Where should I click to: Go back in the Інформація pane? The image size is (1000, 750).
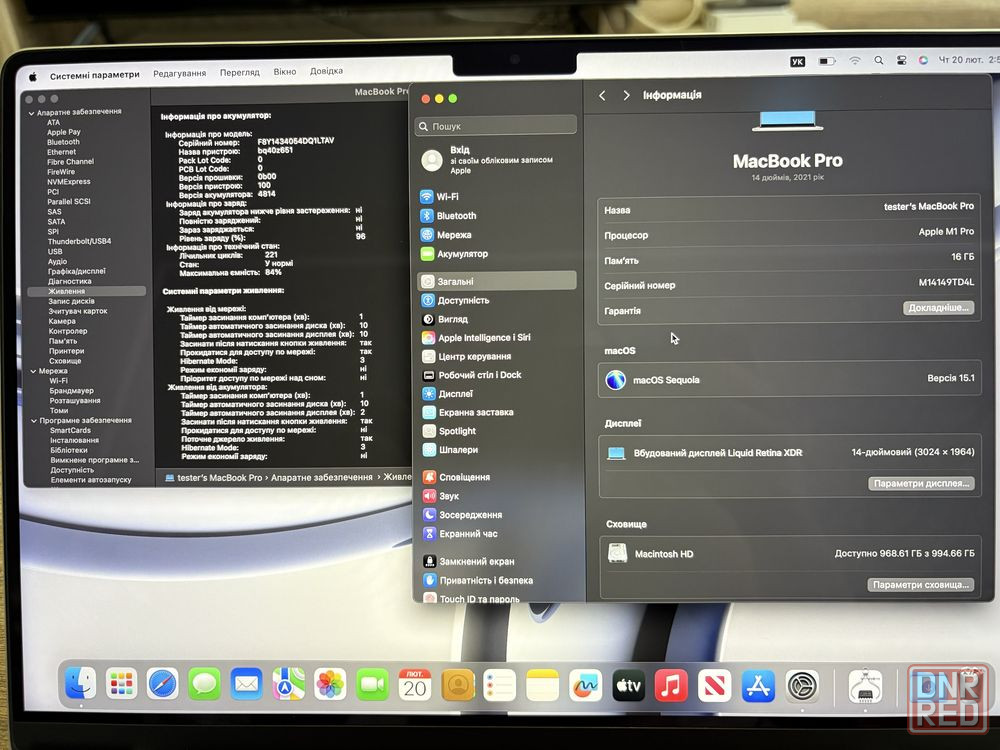coord(602,95)
